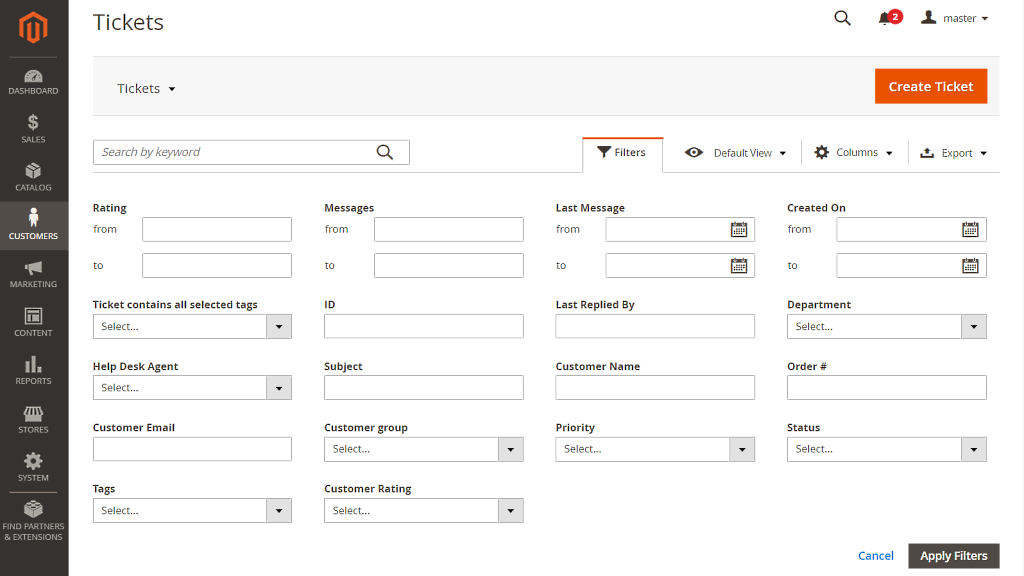1024x576 pixels.
Task: Toggle the Filters tab
Action: coord(622,153)
